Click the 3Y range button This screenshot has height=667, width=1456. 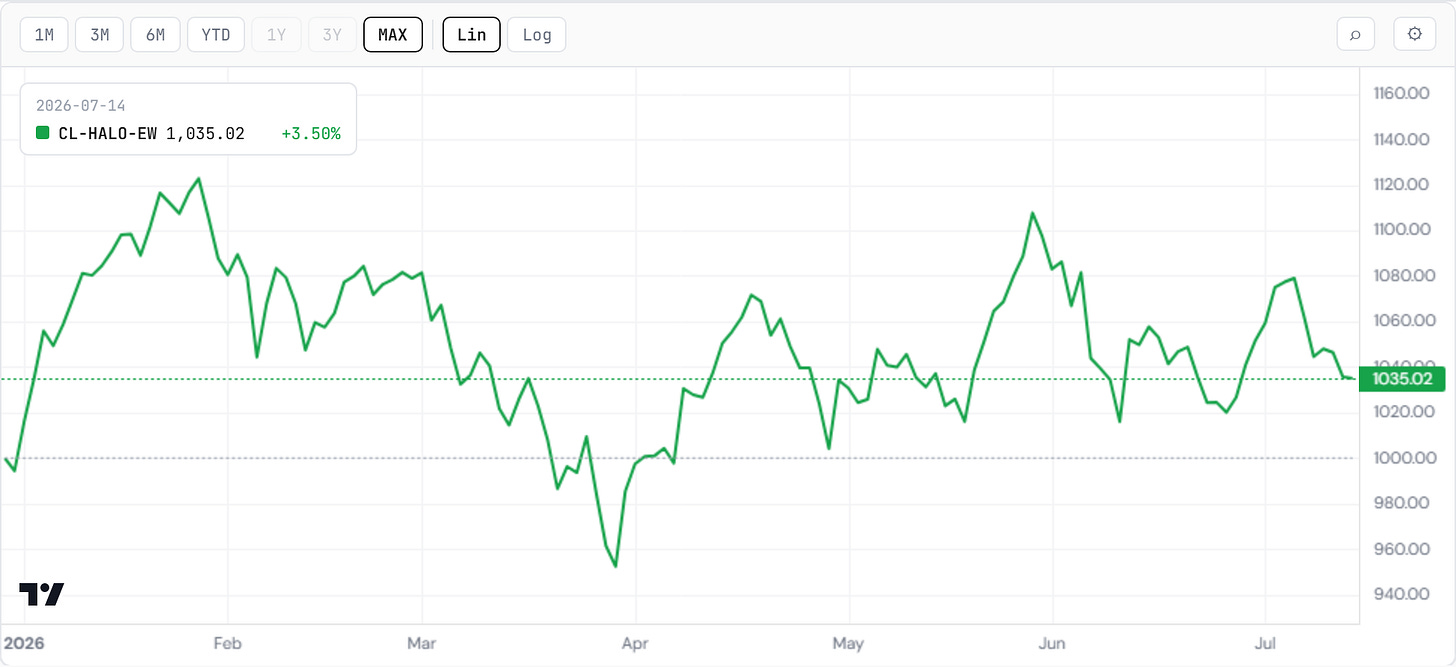tap(331, 35)
